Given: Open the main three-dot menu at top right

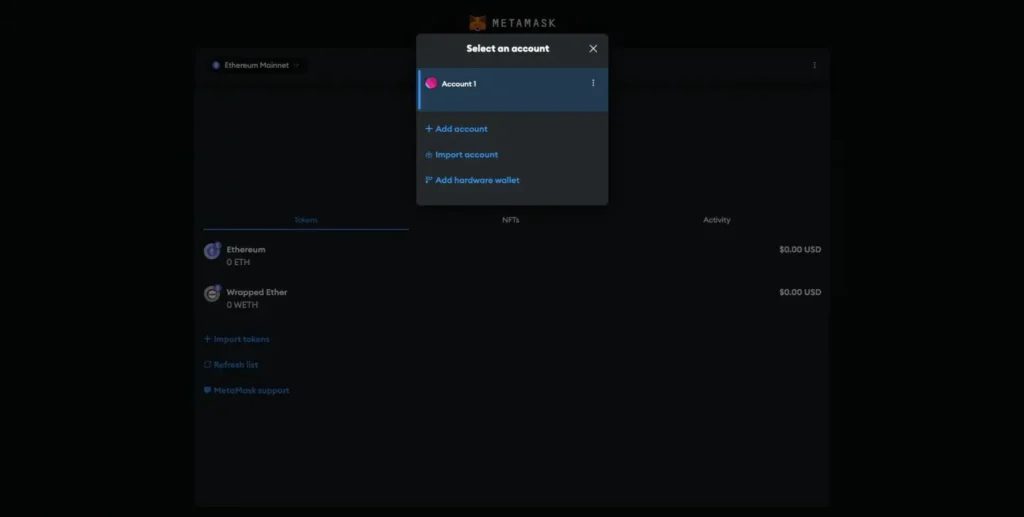Looking at the screenshot, I should tap(814, 65).
